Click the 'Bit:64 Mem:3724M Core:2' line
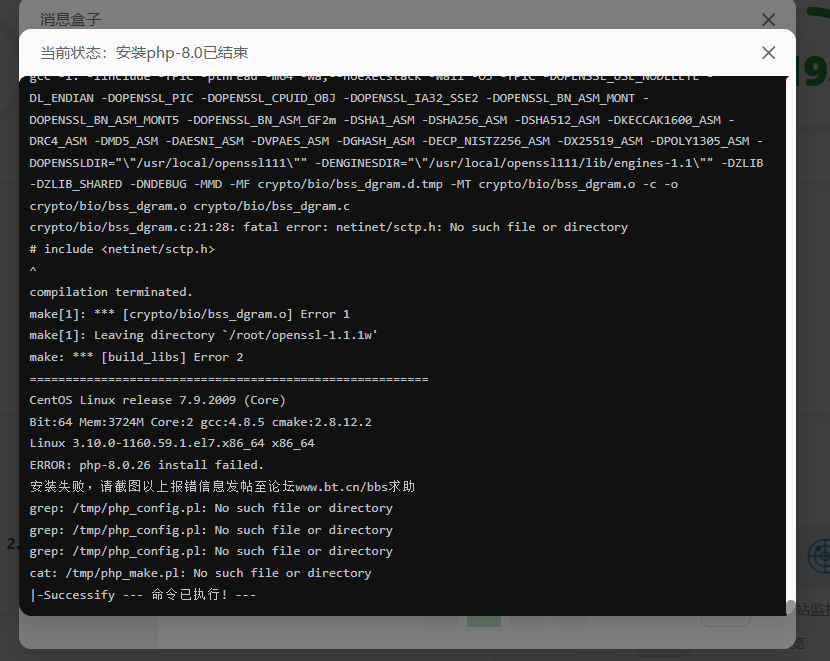The height and width of the screenshot is (661, 830). pos(201,422)
